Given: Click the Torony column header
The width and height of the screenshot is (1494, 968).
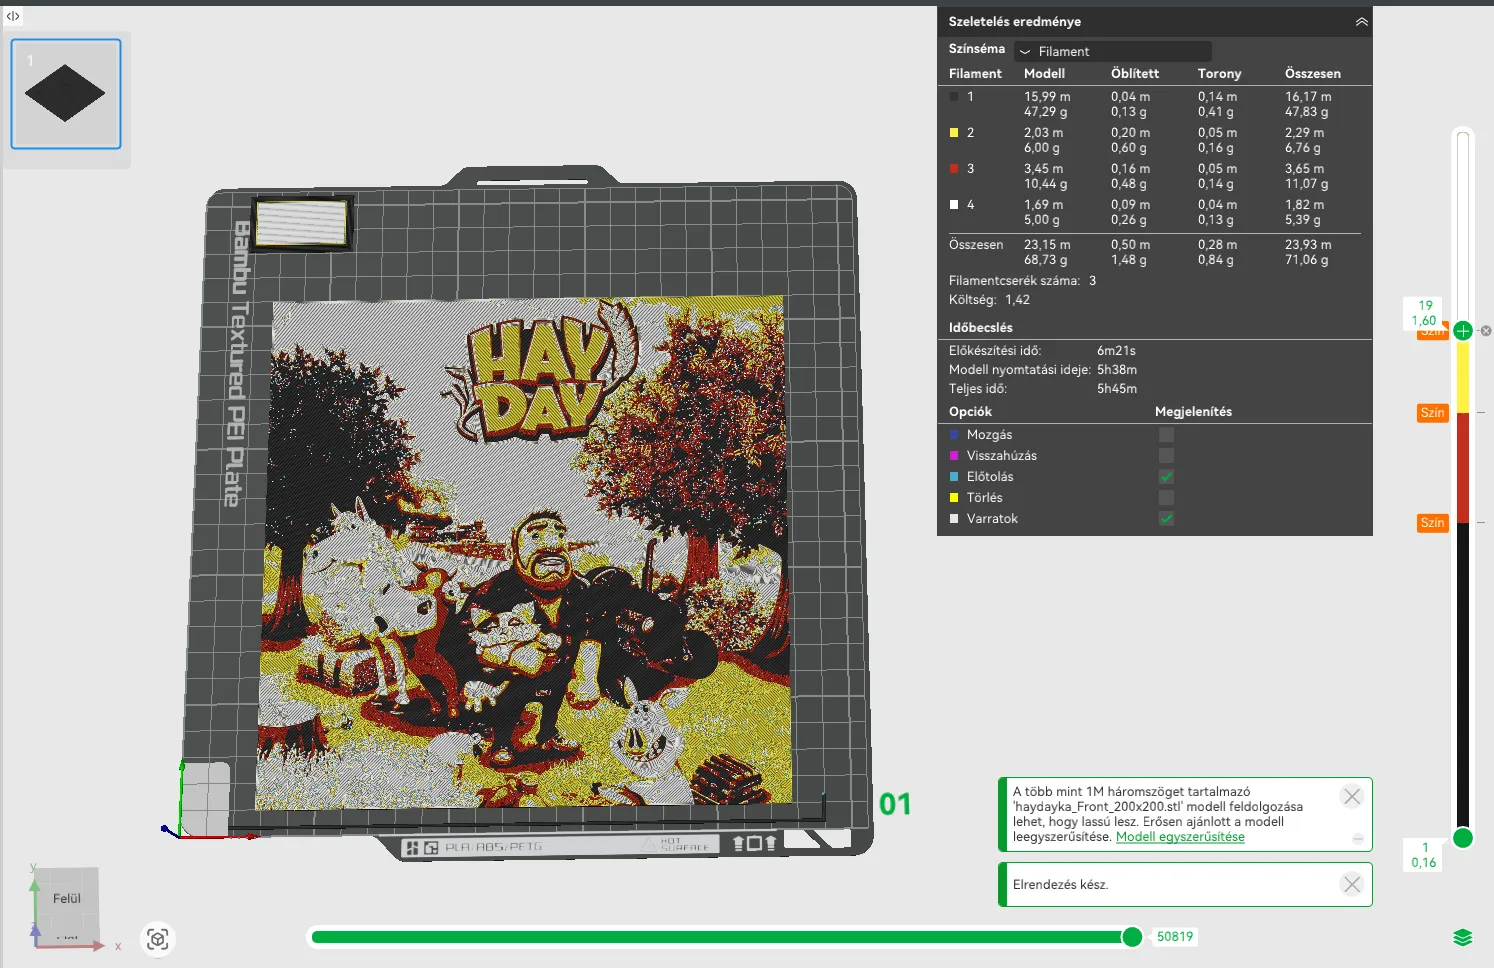Looking at the screenshot, I should point(1219,74).
